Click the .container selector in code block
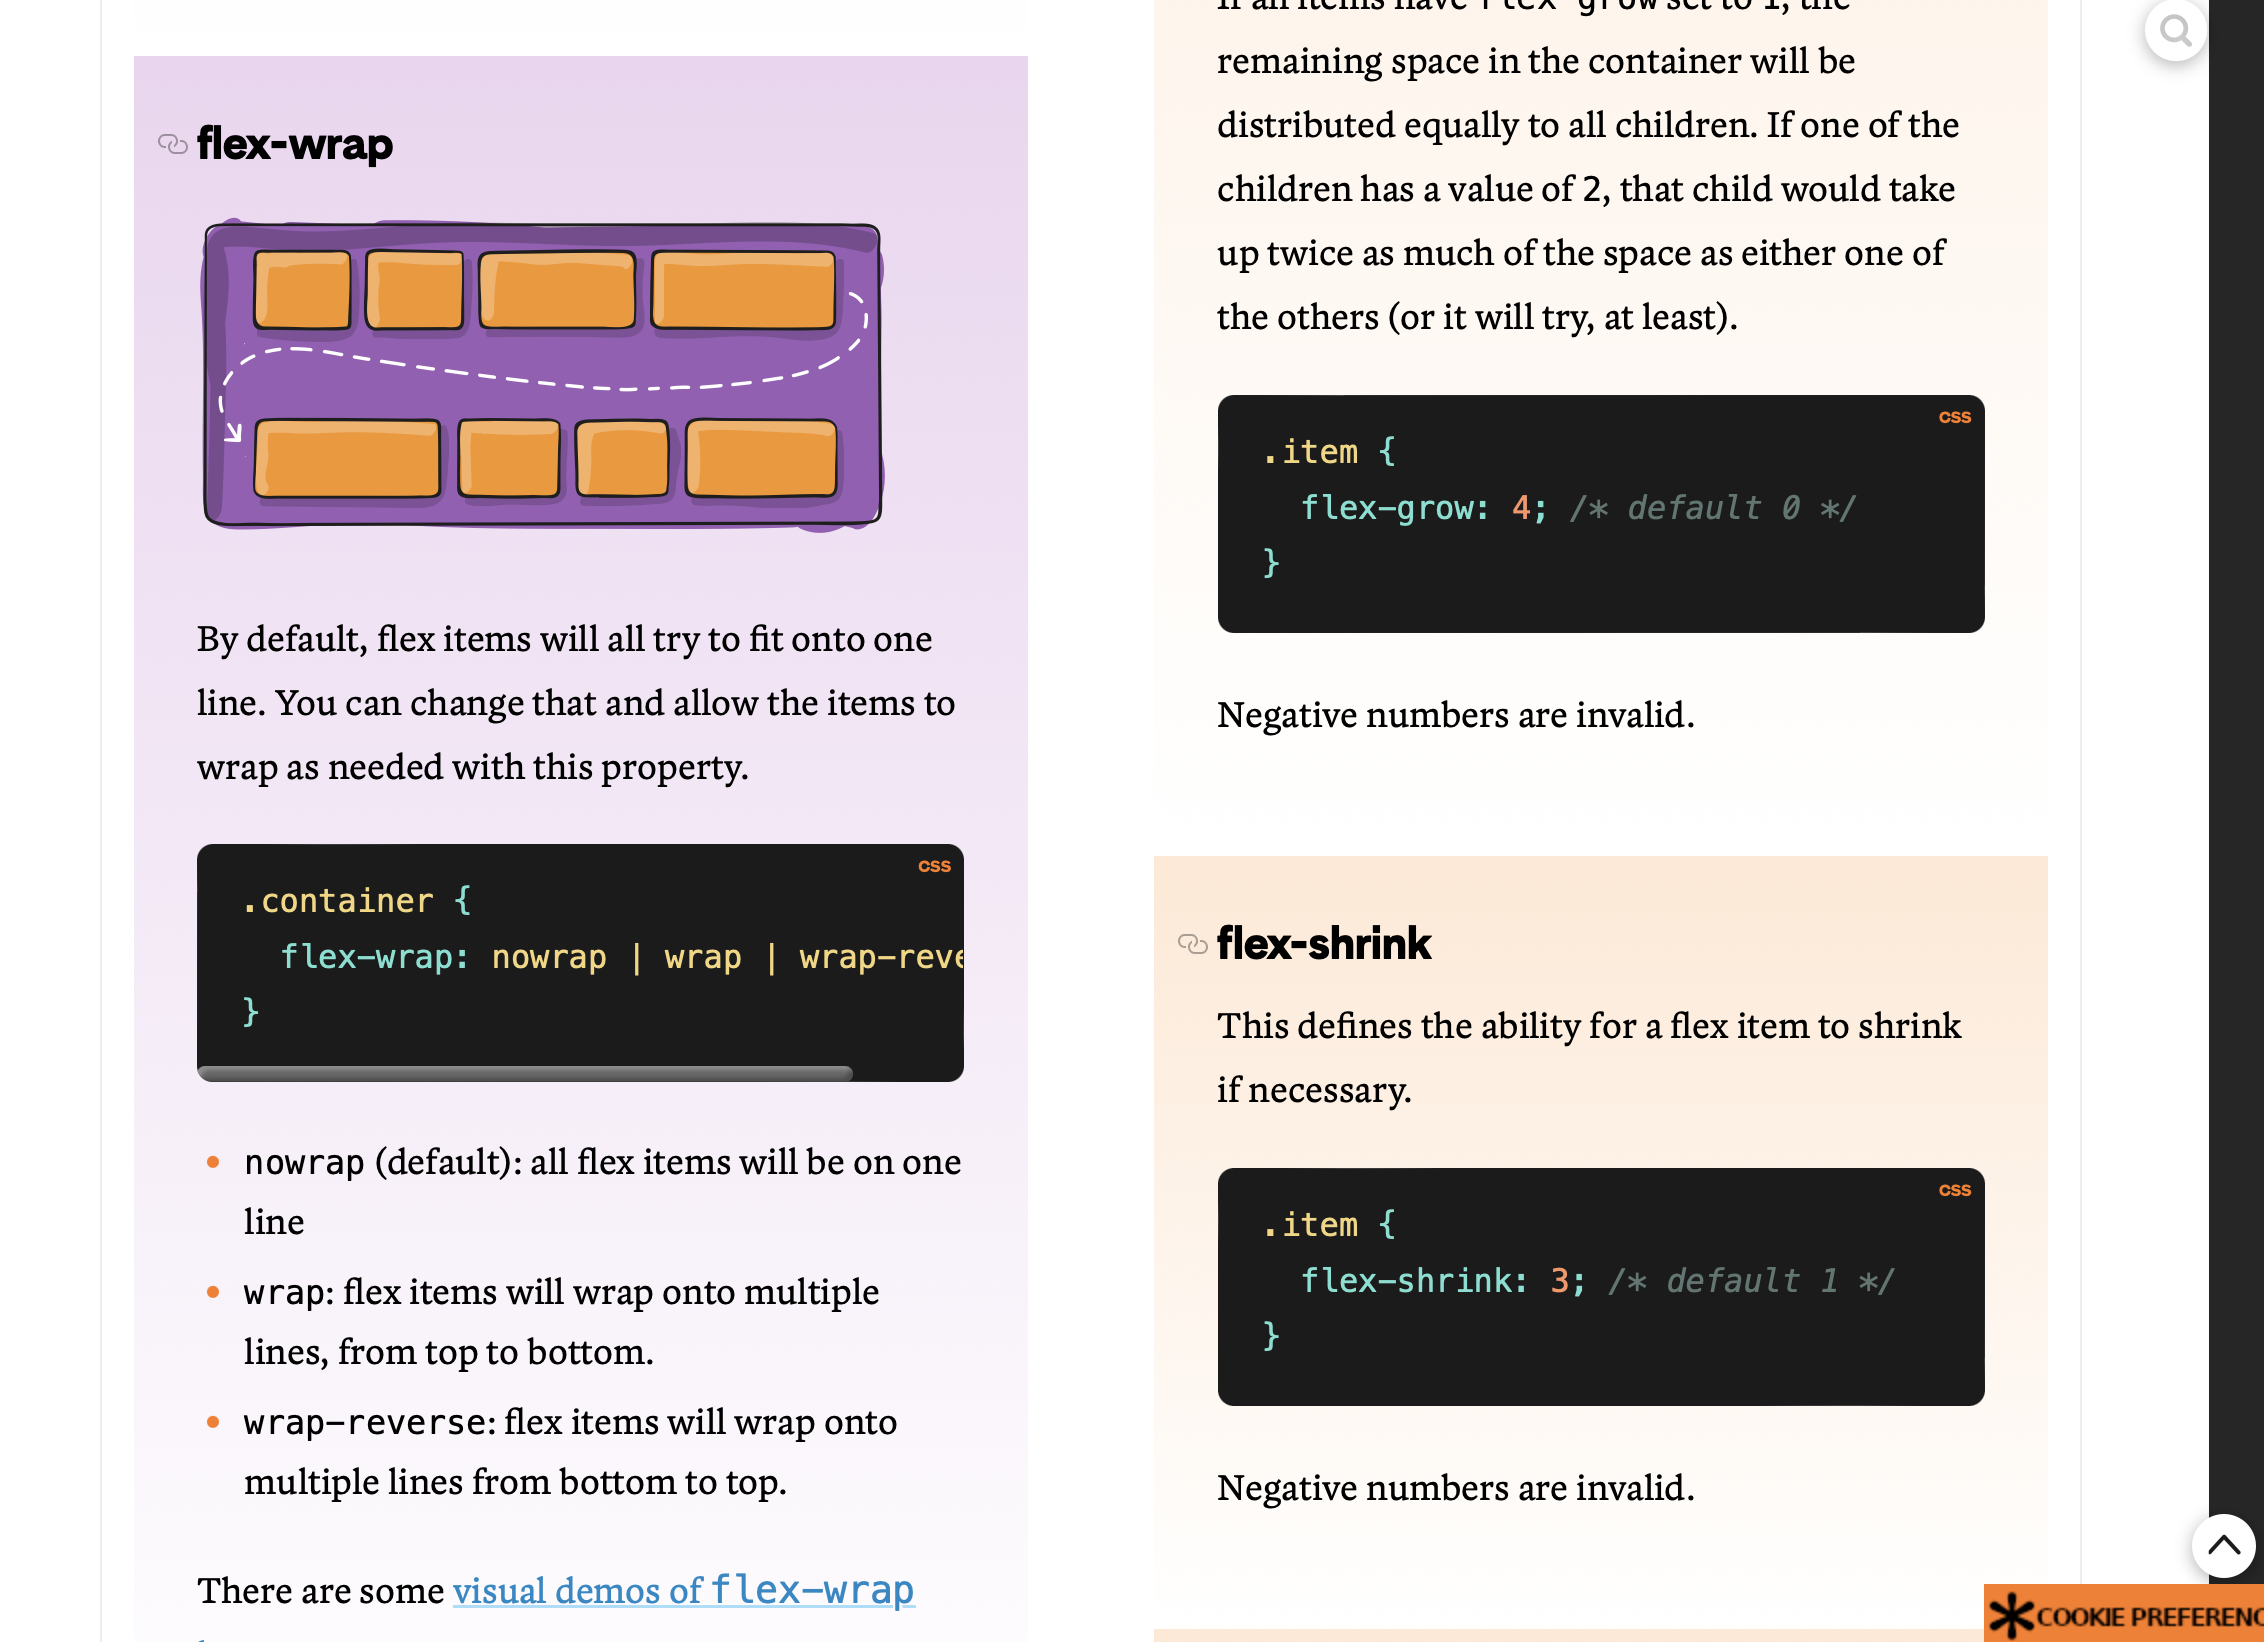Viewport: 2264px width, 1642px height. point(338,901)
